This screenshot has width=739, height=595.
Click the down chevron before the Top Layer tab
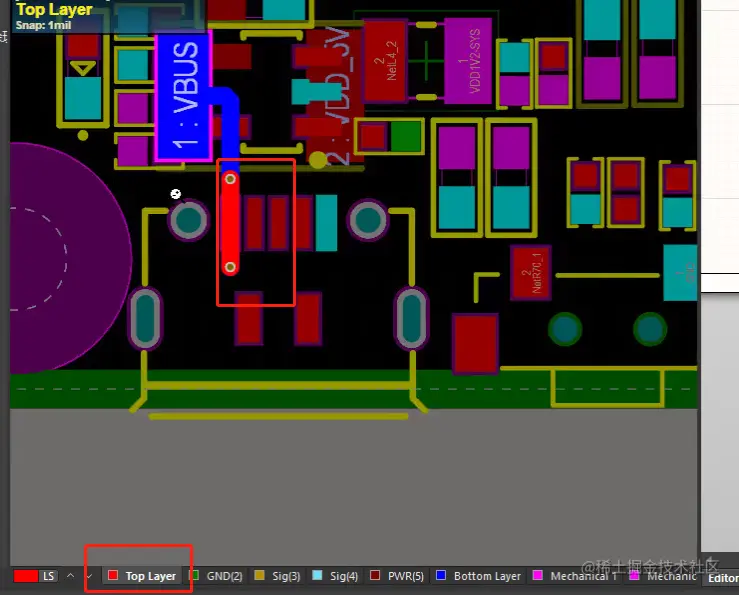pos(90,576)
